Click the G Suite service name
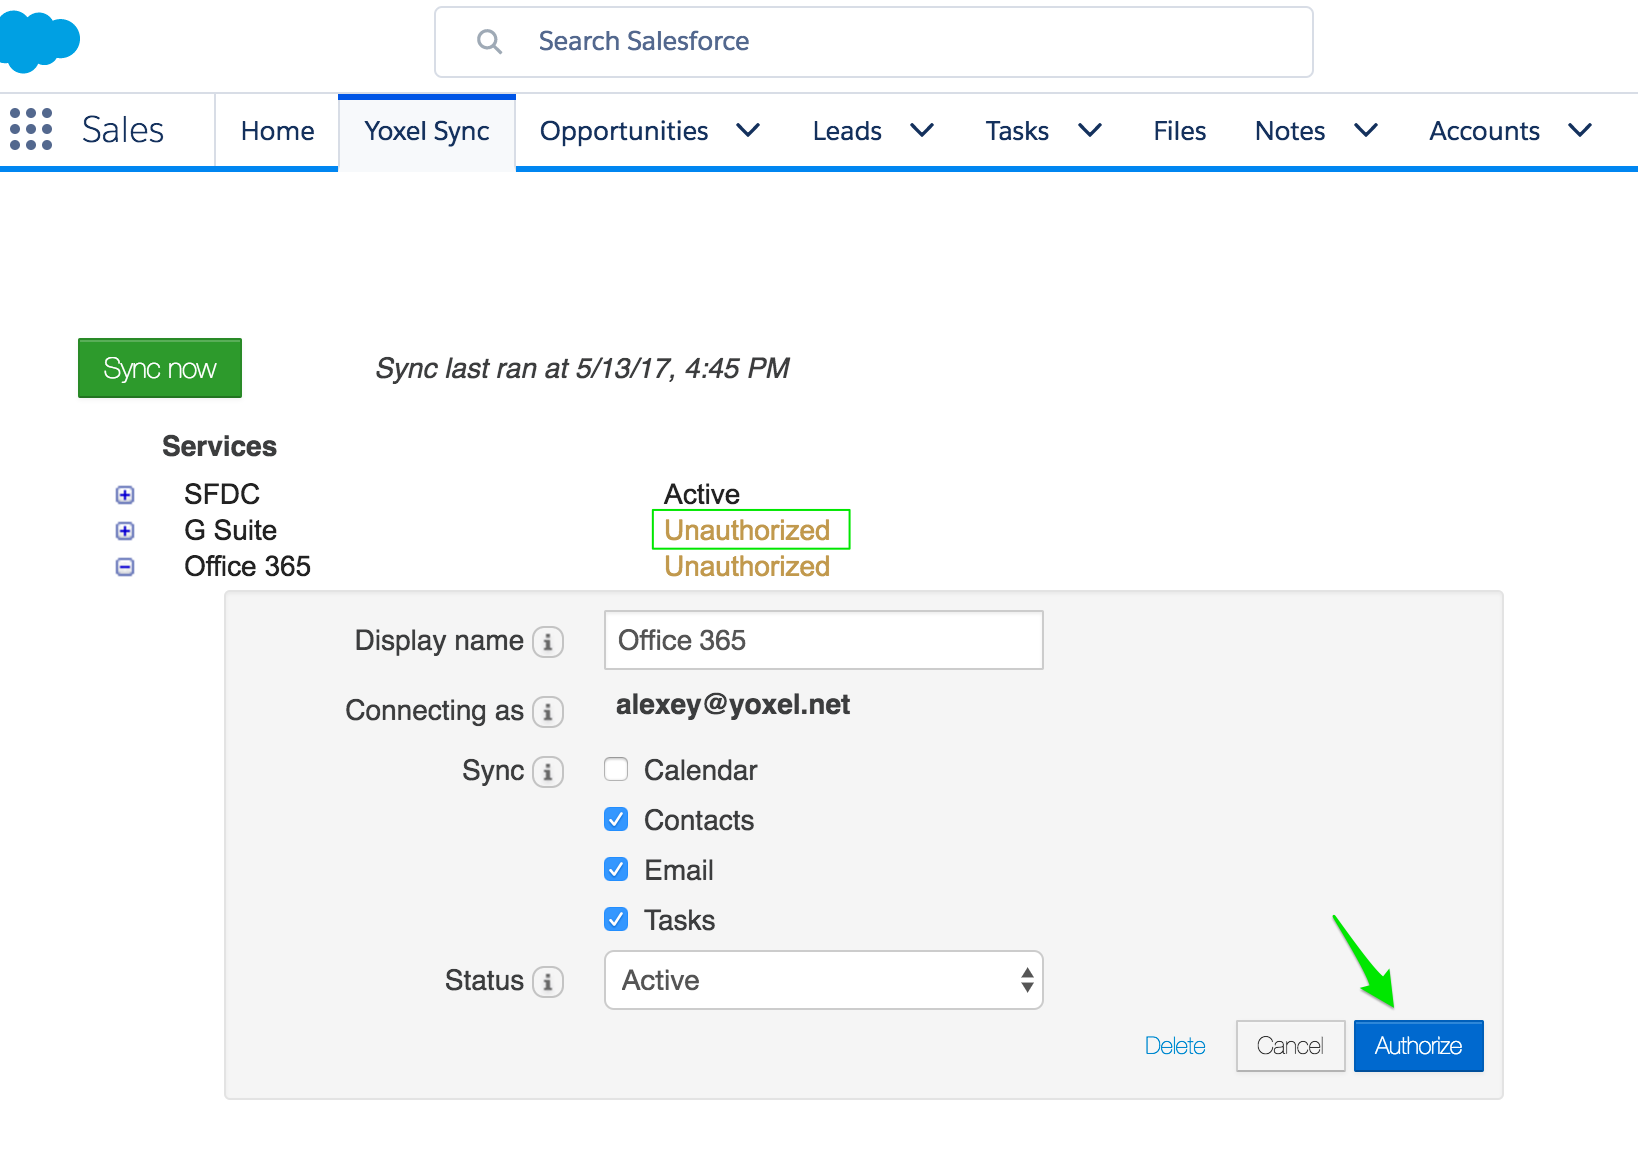Image resolution: width=1638 pixels, height=1158 pixels. click(x=230, y=530)
